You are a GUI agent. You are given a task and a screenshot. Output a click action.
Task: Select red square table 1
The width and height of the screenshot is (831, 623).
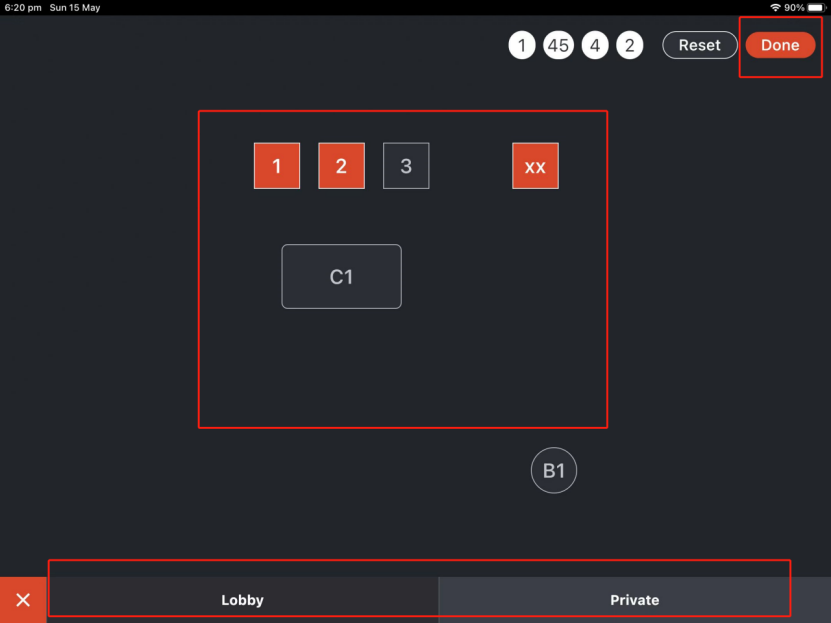coord(277,166)
